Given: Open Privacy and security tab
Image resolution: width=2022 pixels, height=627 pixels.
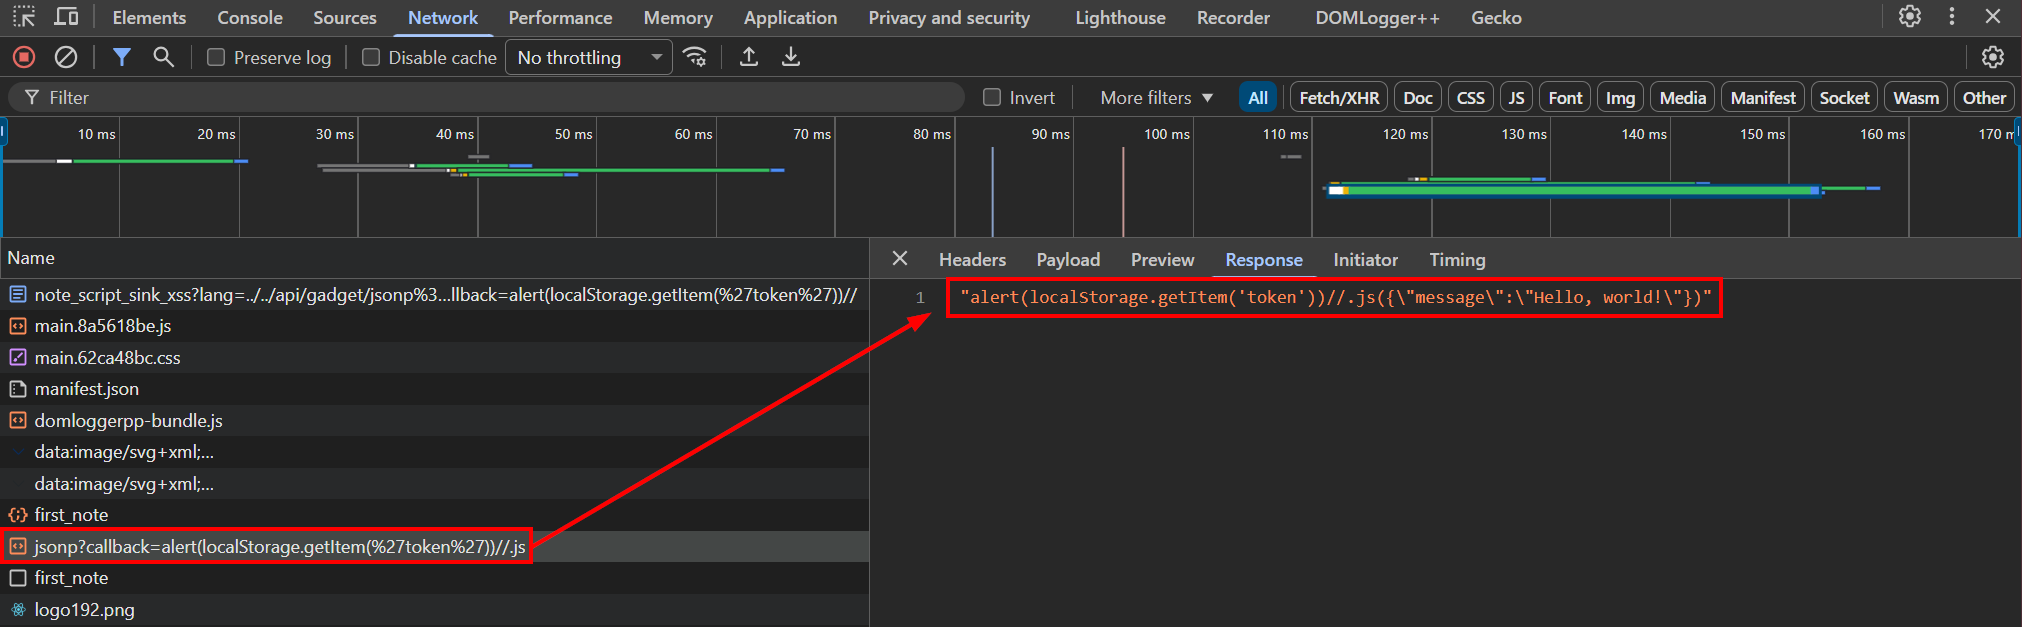Looking at the screenshot, I should (949, 18).
